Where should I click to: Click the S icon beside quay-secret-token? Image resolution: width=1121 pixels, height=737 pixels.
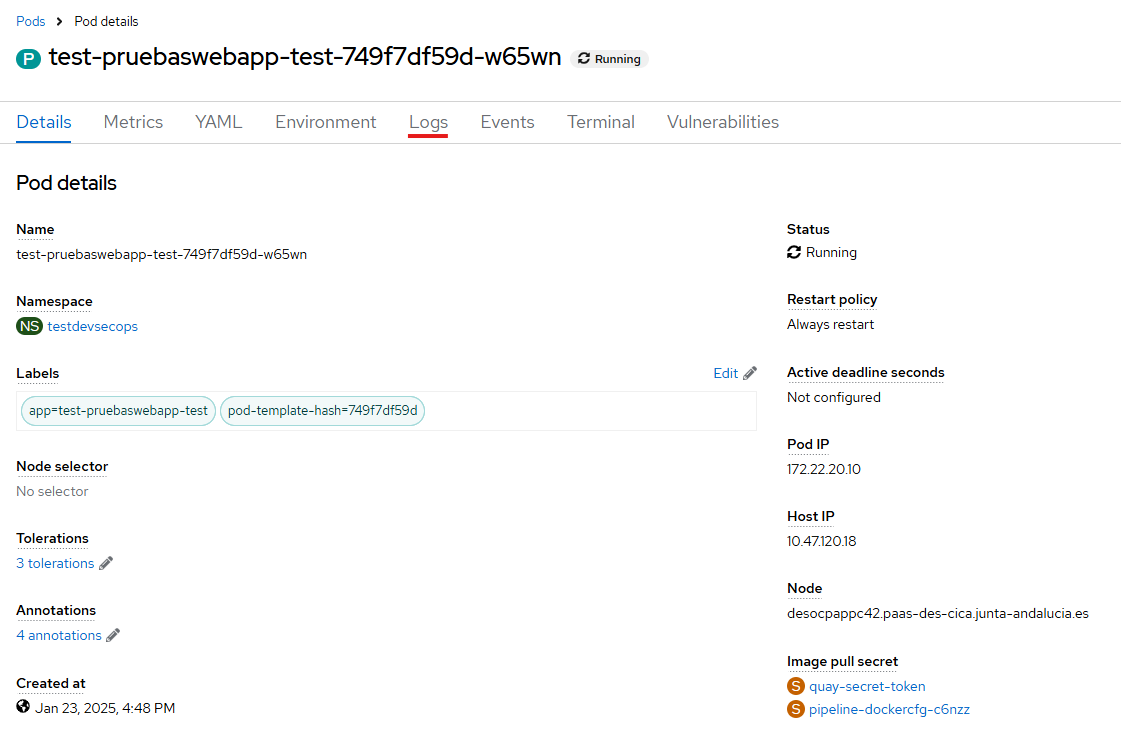pyautogui.click(x=796, y=686)
